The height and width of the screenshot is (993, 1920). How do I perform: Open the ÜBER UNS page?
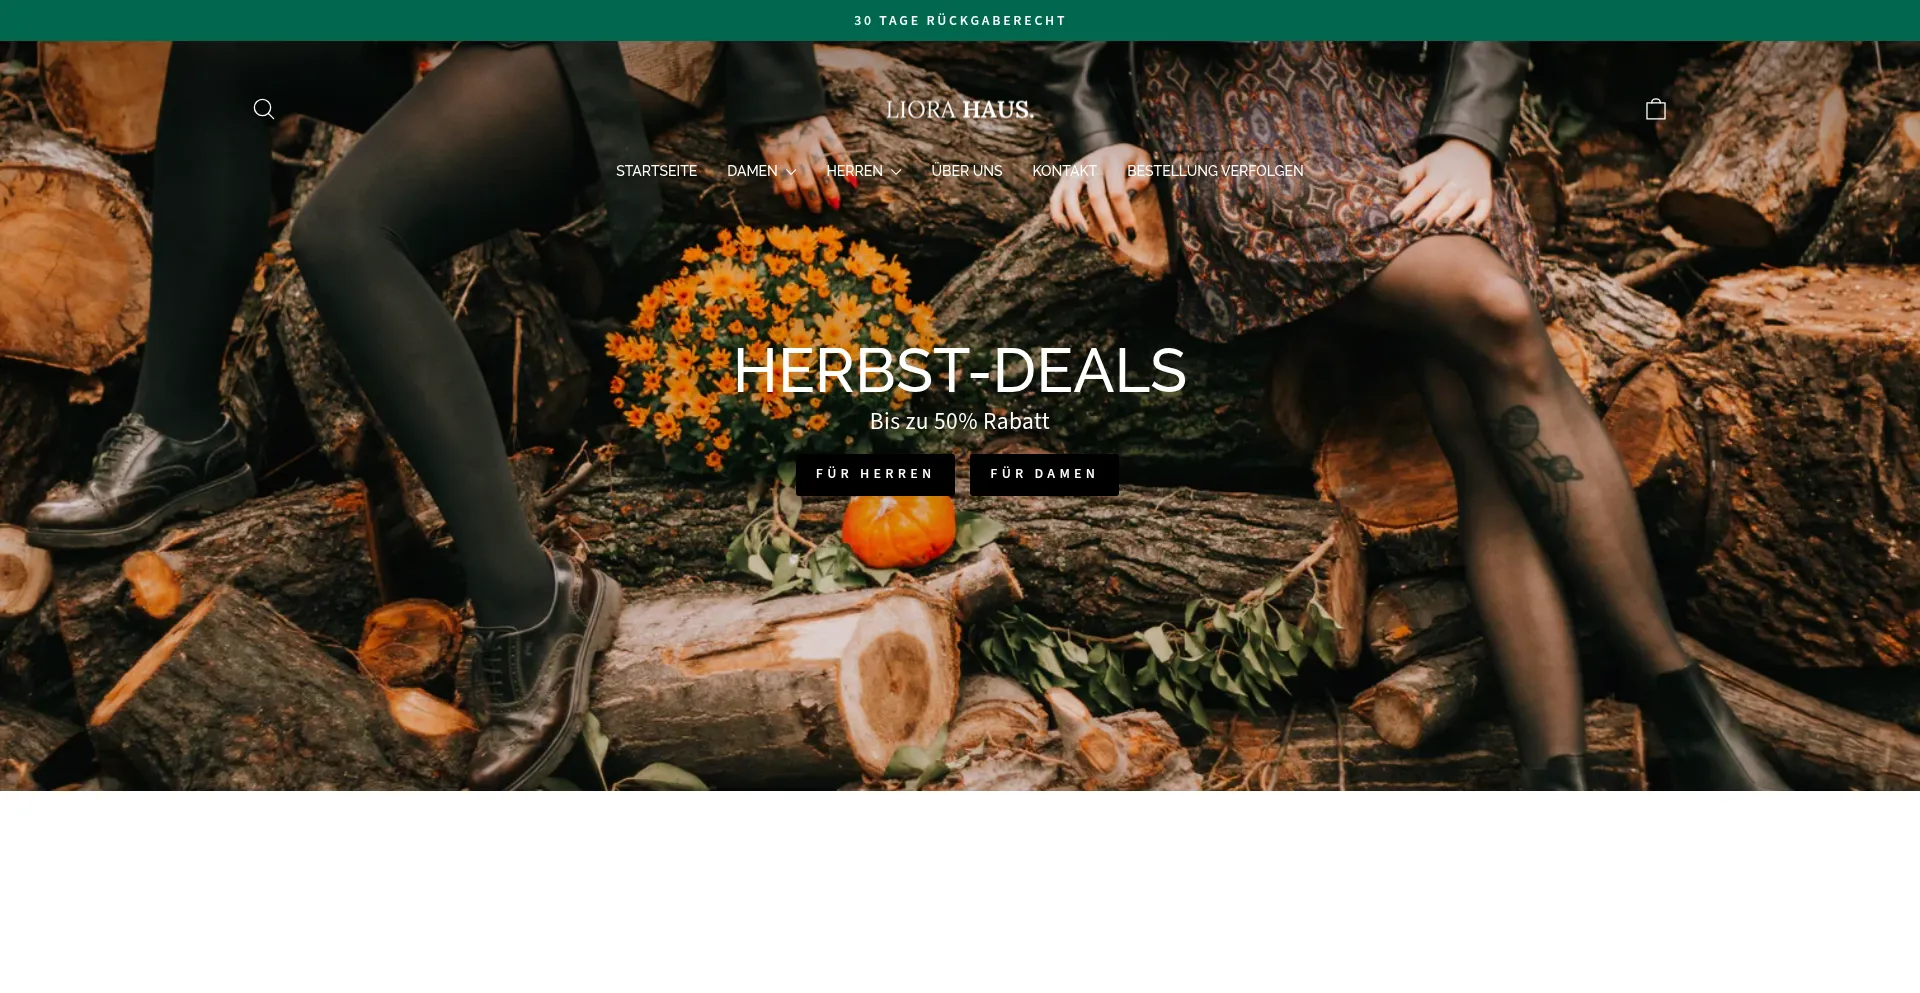pos(966,171)
